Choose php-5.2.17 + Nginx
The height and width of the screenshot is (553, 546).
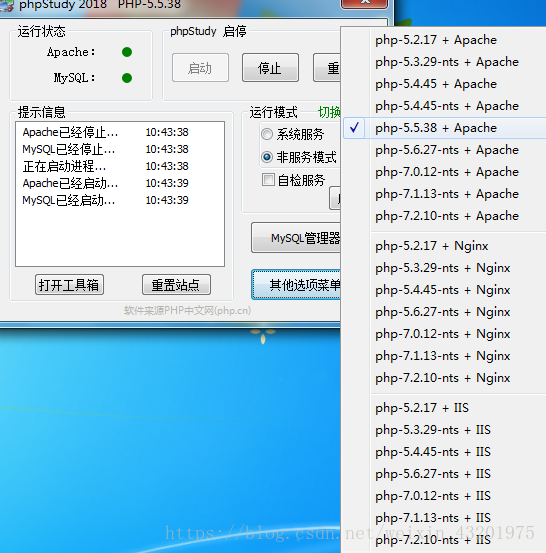pos(444,246)
